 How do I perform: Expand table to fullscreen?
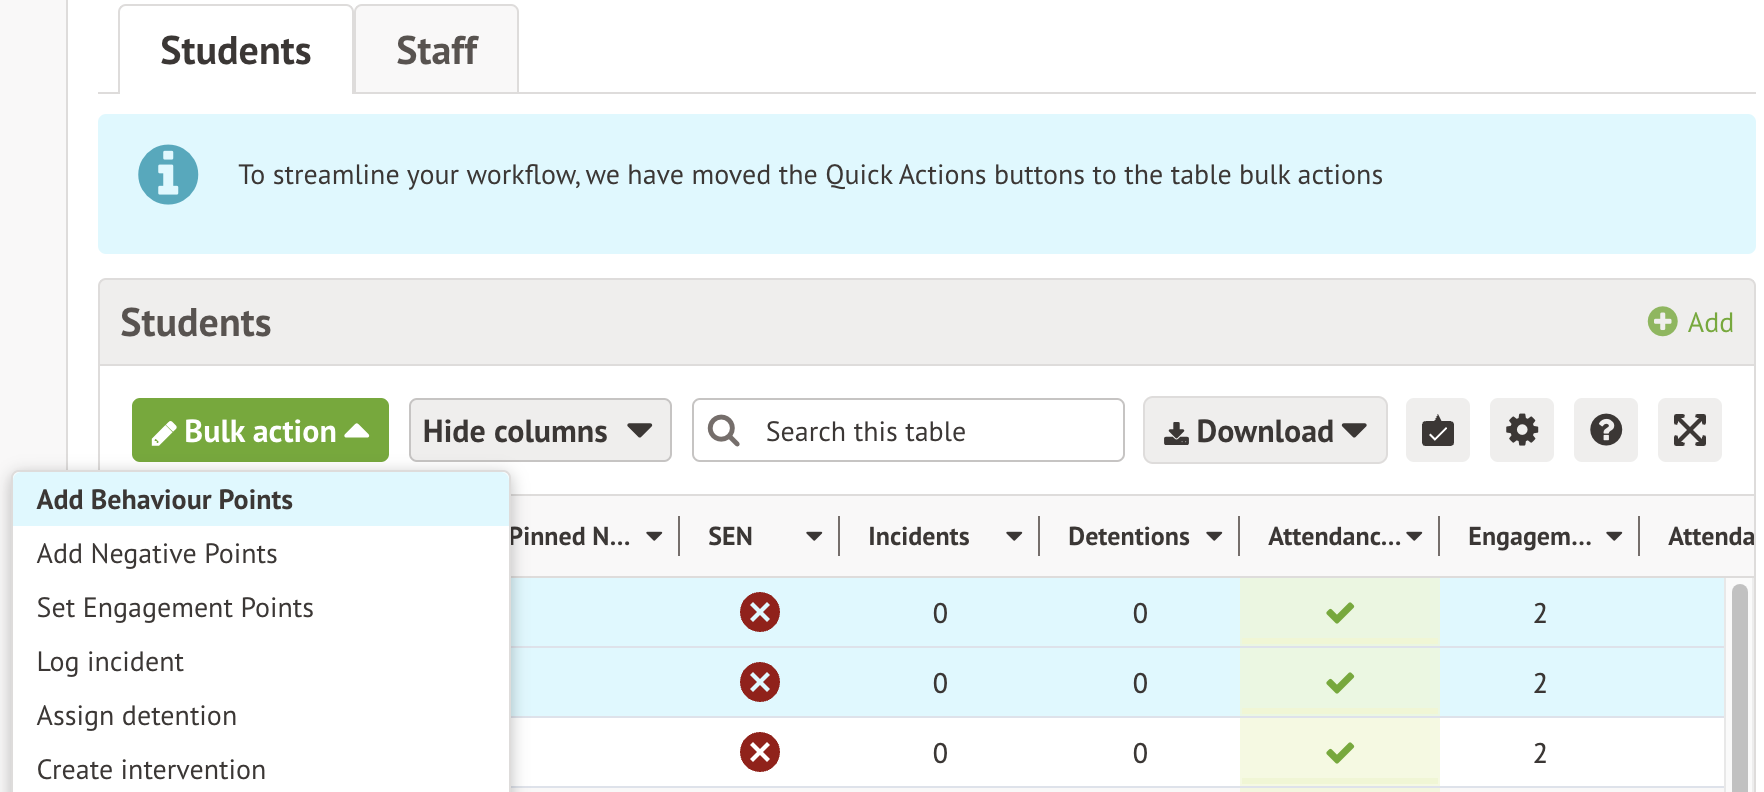click(x=1689, y=431)
